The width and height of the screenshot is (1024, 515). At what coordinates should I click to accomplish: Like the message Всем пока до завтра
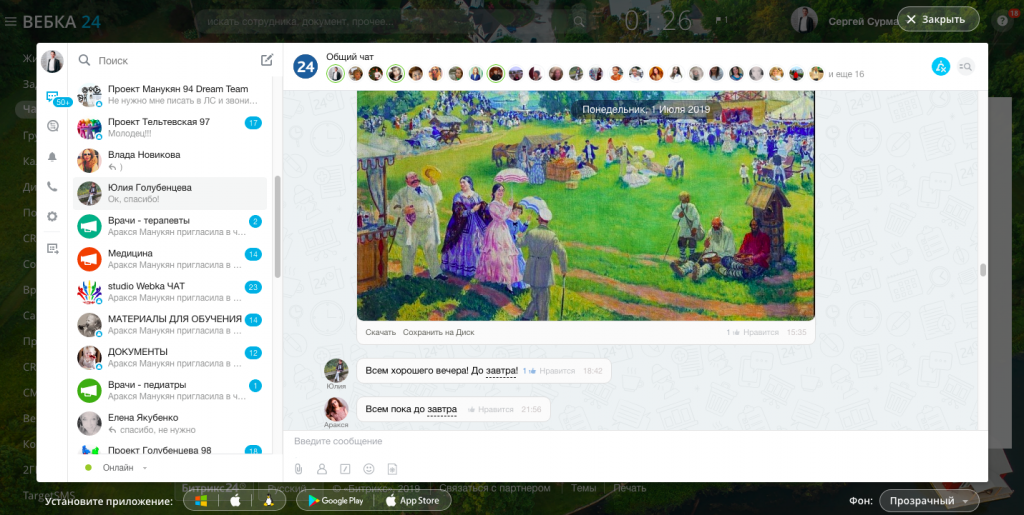[x=490, y=409]
